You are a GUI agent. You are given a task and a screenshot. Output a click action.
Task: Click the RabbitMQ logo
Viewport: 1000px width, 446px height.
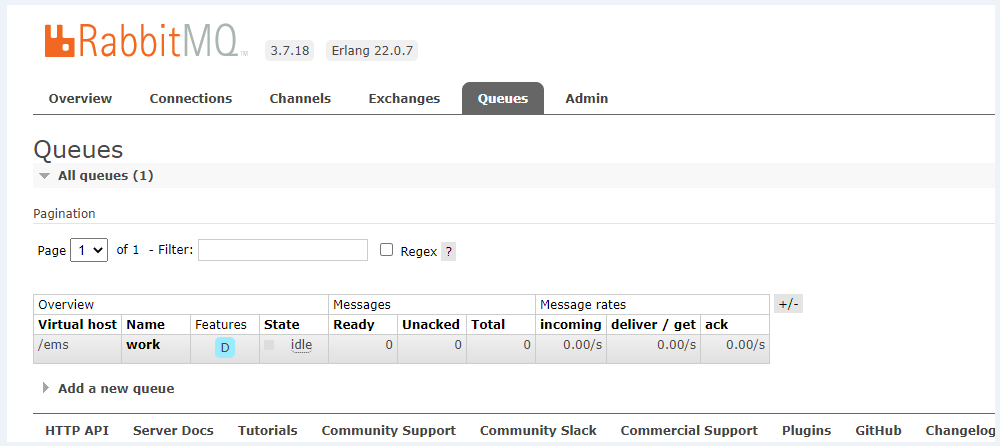(145, 41)
